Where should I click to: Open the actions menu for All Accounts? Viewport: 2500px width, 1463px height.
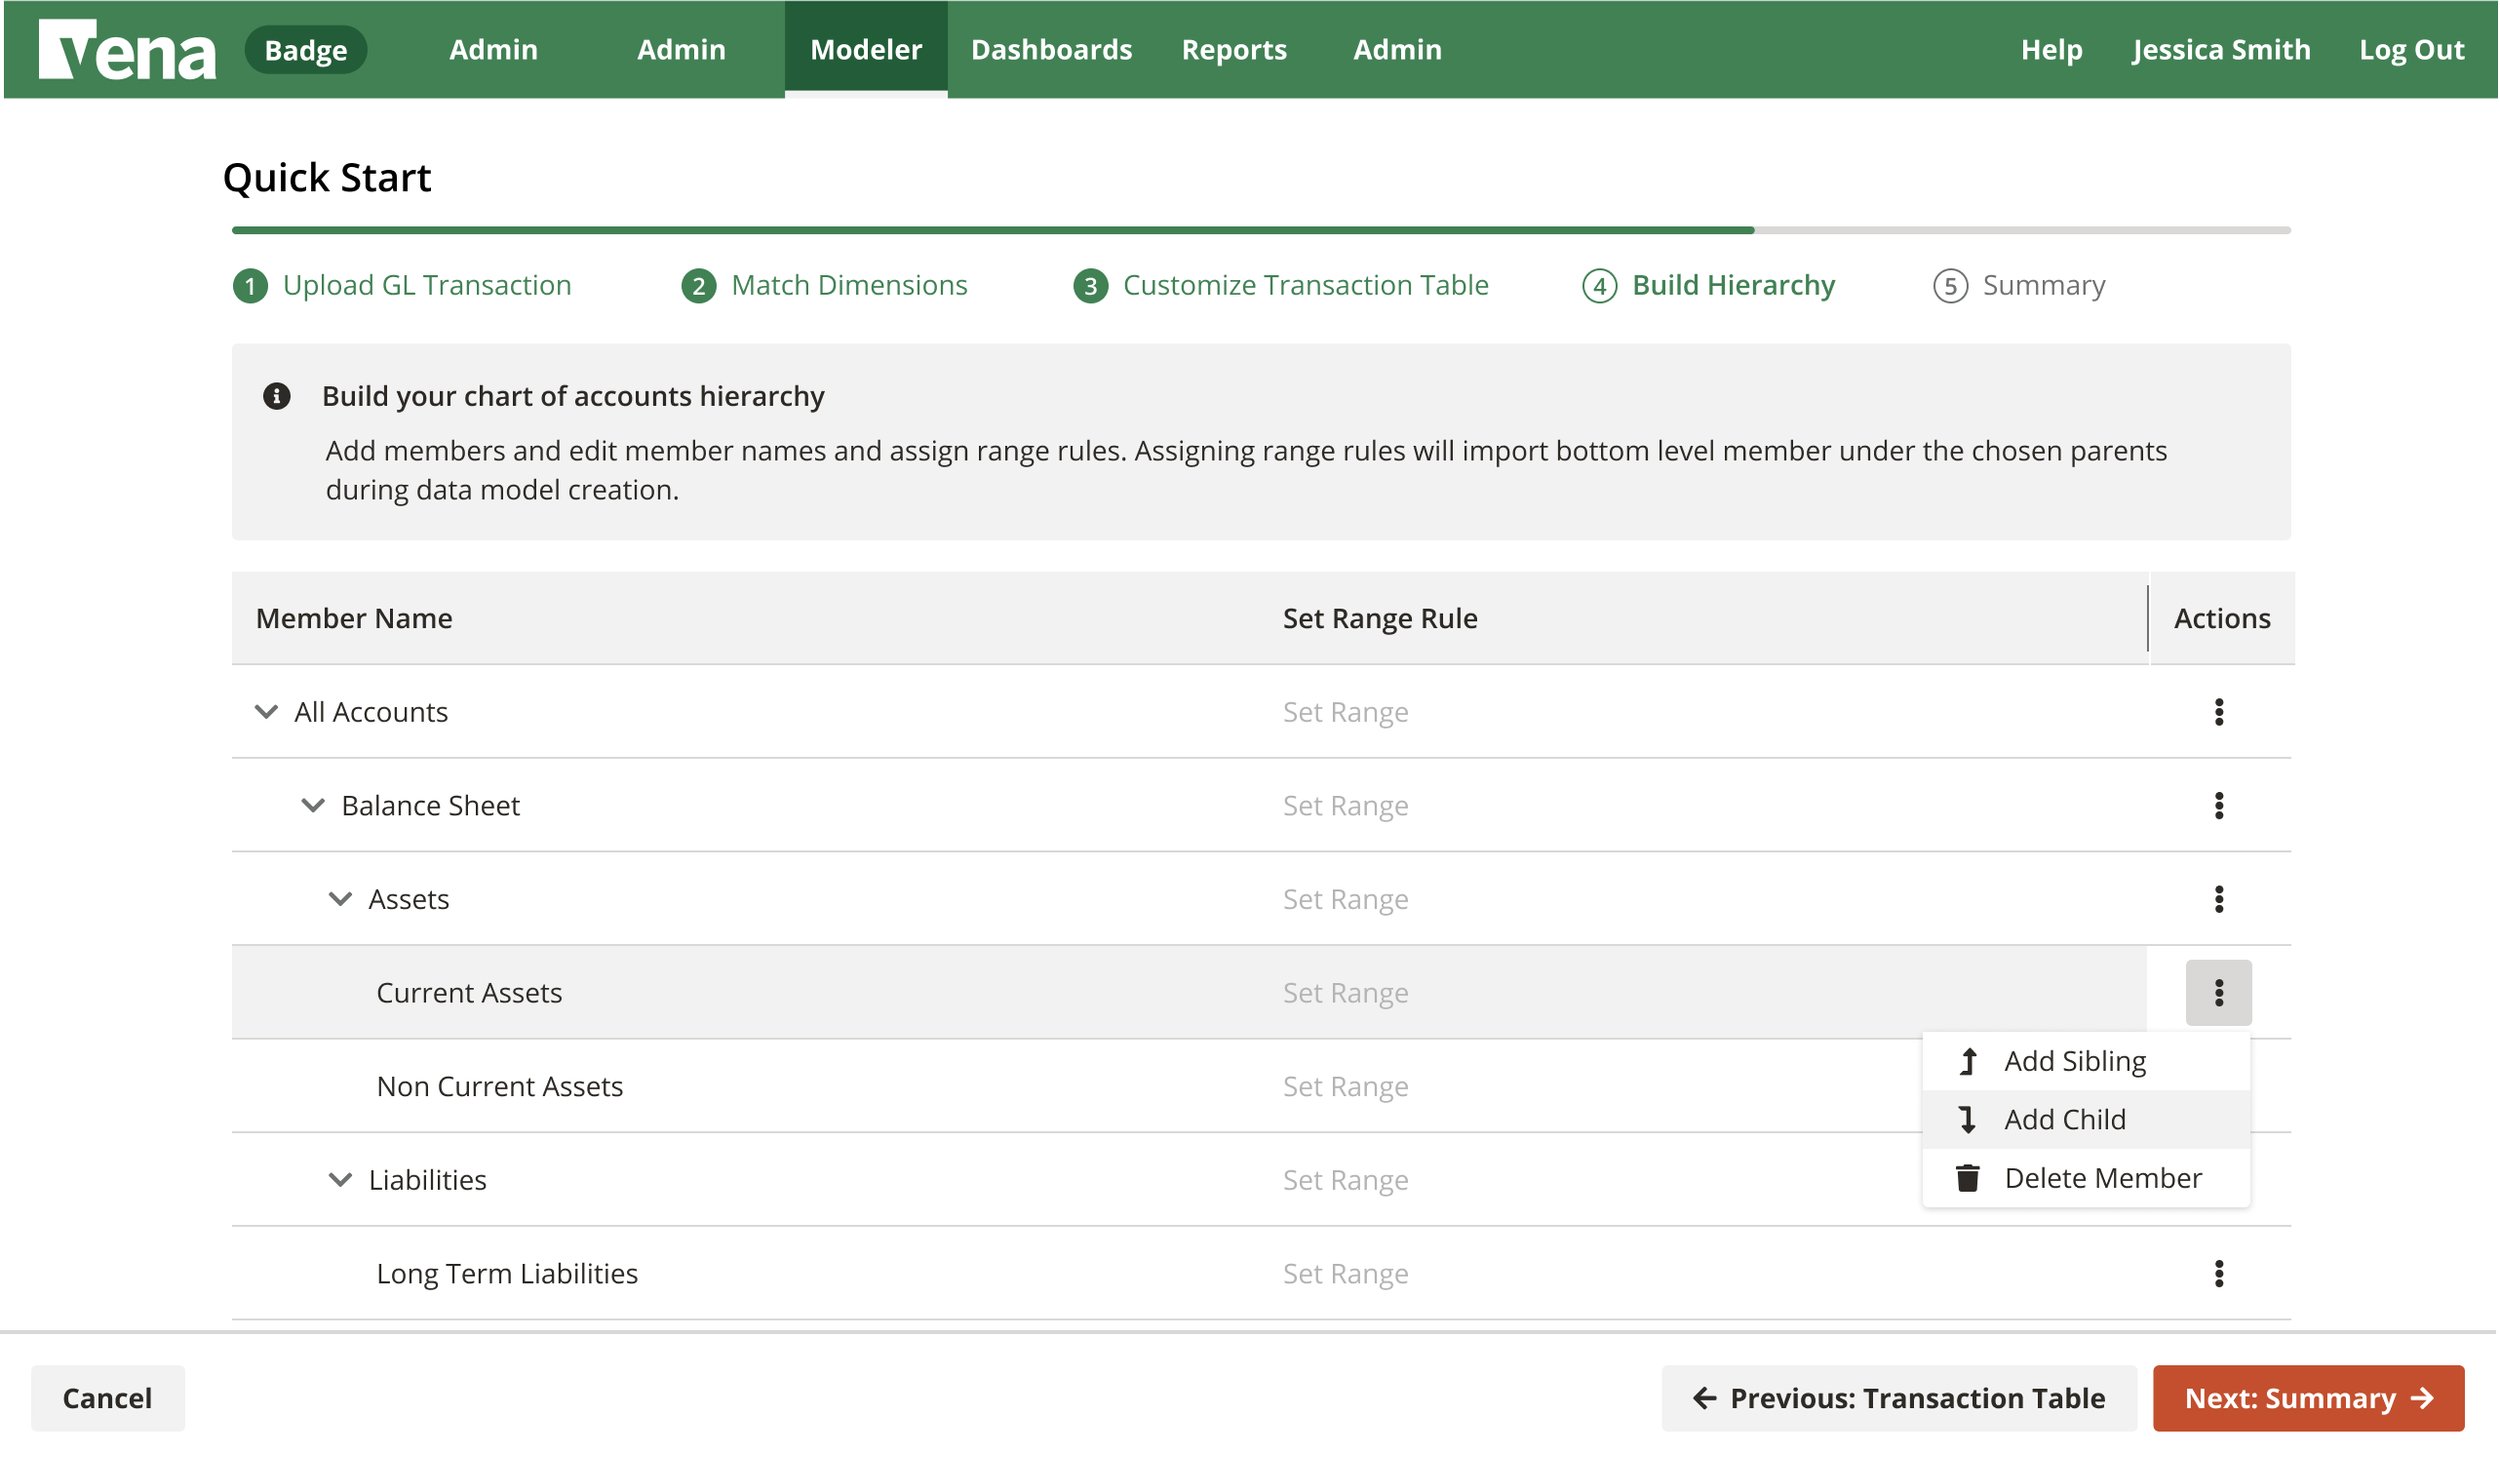pyautogui.click(x=2220, y=711)
